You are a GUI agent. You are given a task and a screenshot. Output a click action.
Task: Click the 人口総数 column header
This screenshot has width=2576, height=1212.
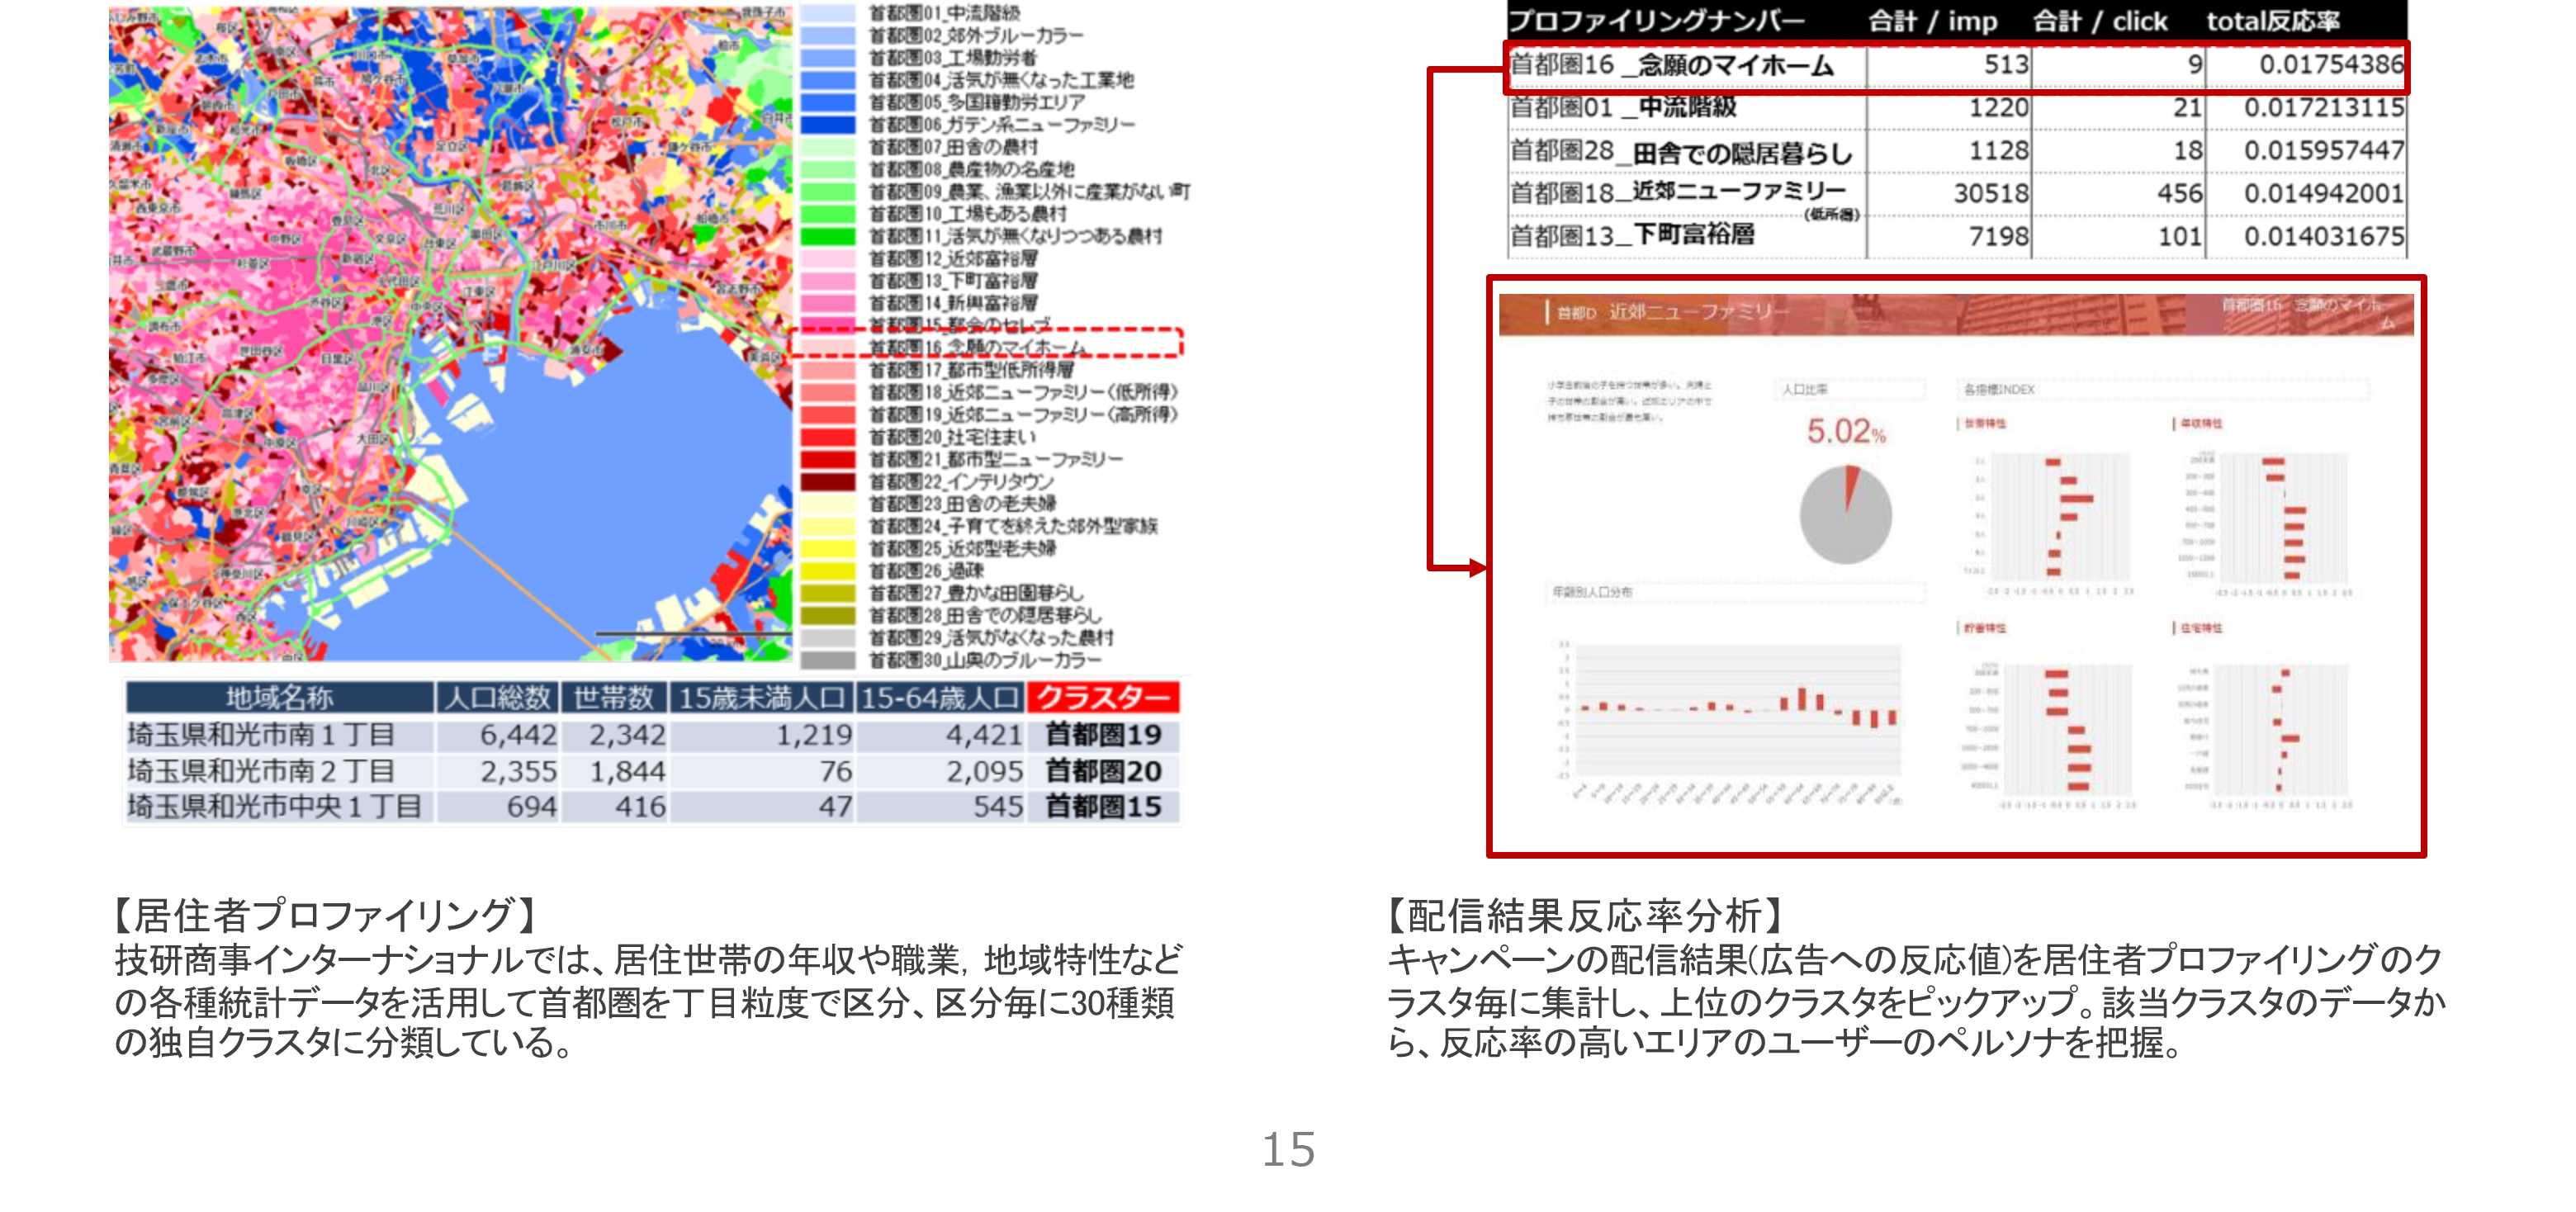tap(497, 697)
